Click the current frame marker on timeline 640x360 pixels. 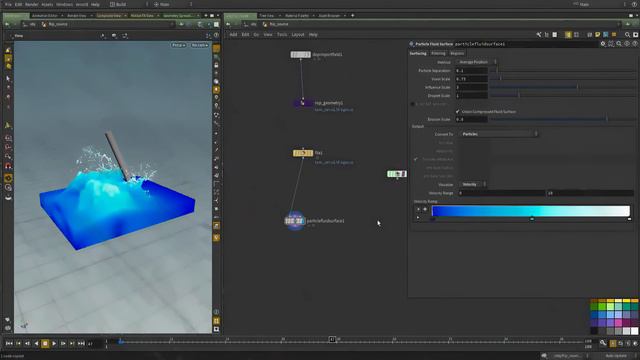coord(332,339)
